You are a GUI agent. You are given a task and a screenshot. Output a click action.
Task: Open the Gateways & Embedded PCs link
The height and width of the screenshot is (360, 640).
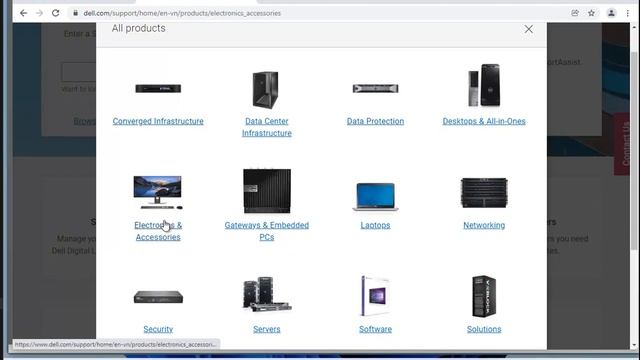(267, 231)
